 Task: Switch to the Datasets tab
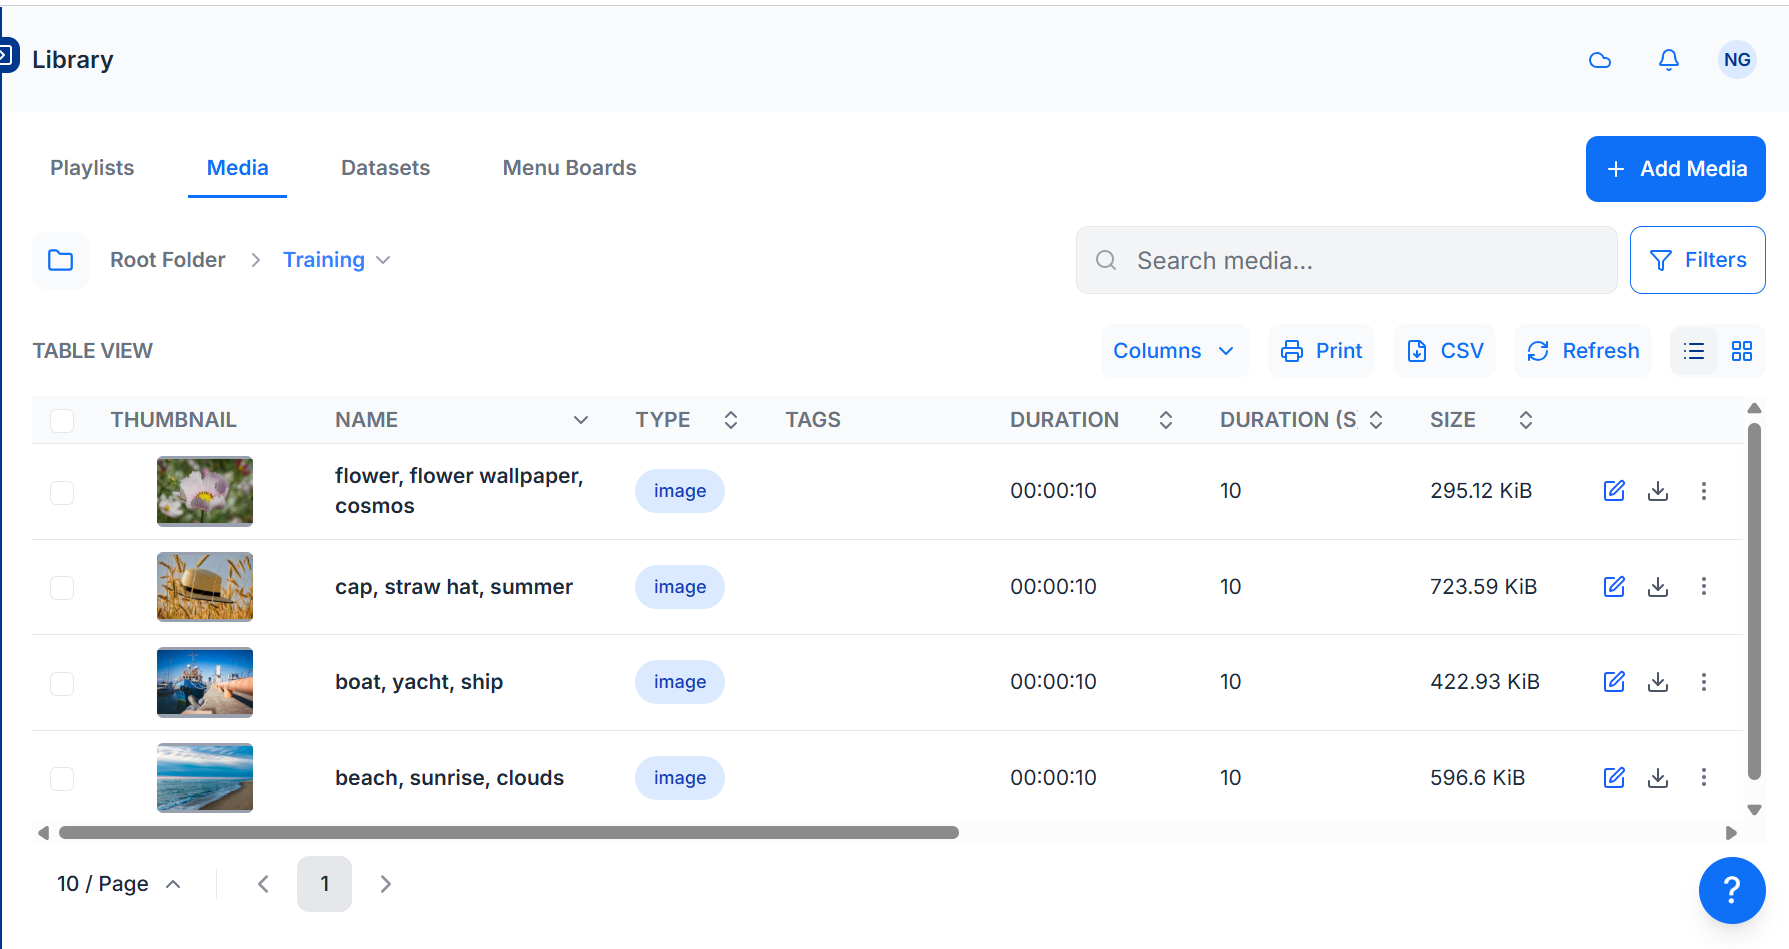coord(386,168)
